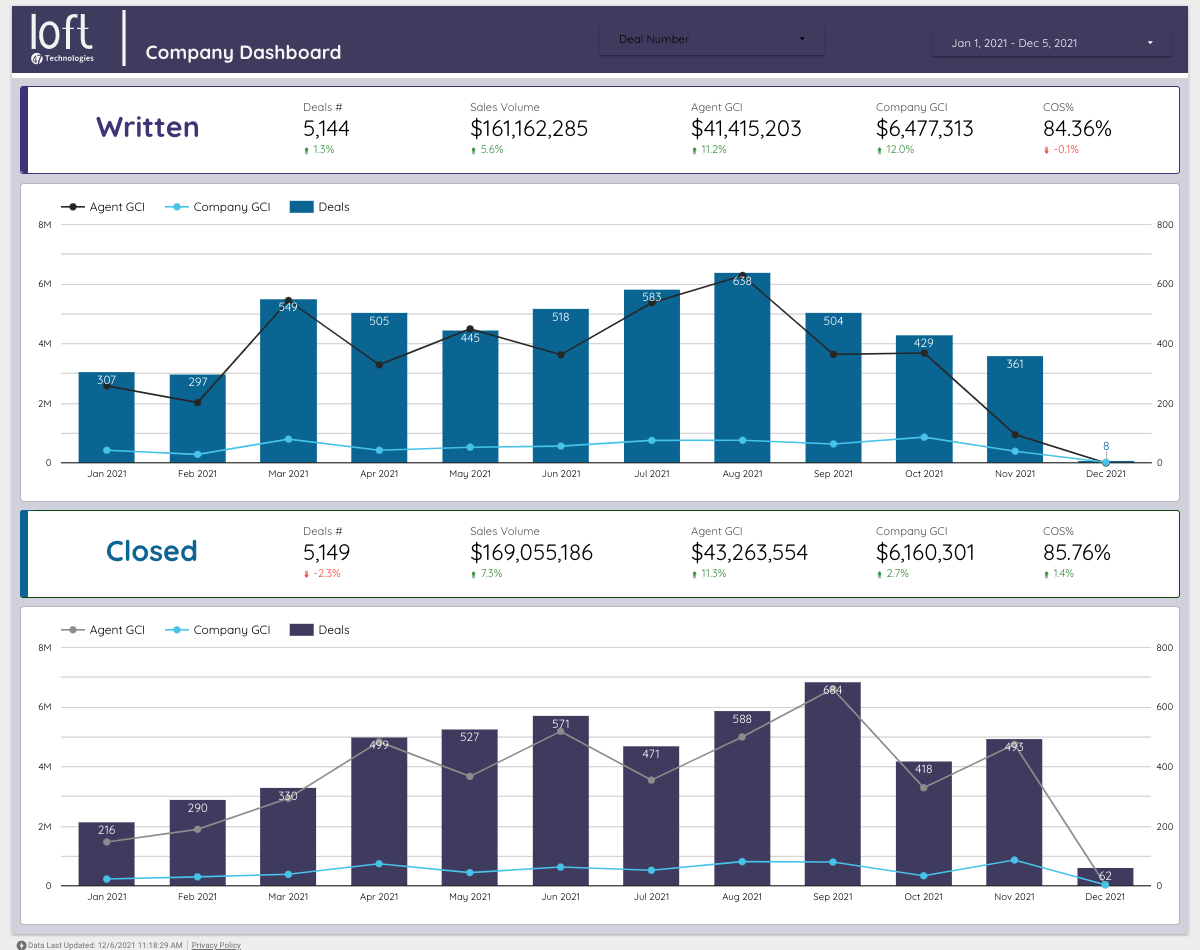Click the bar labeled 297

pyautogui.click(x=198, y=419)
